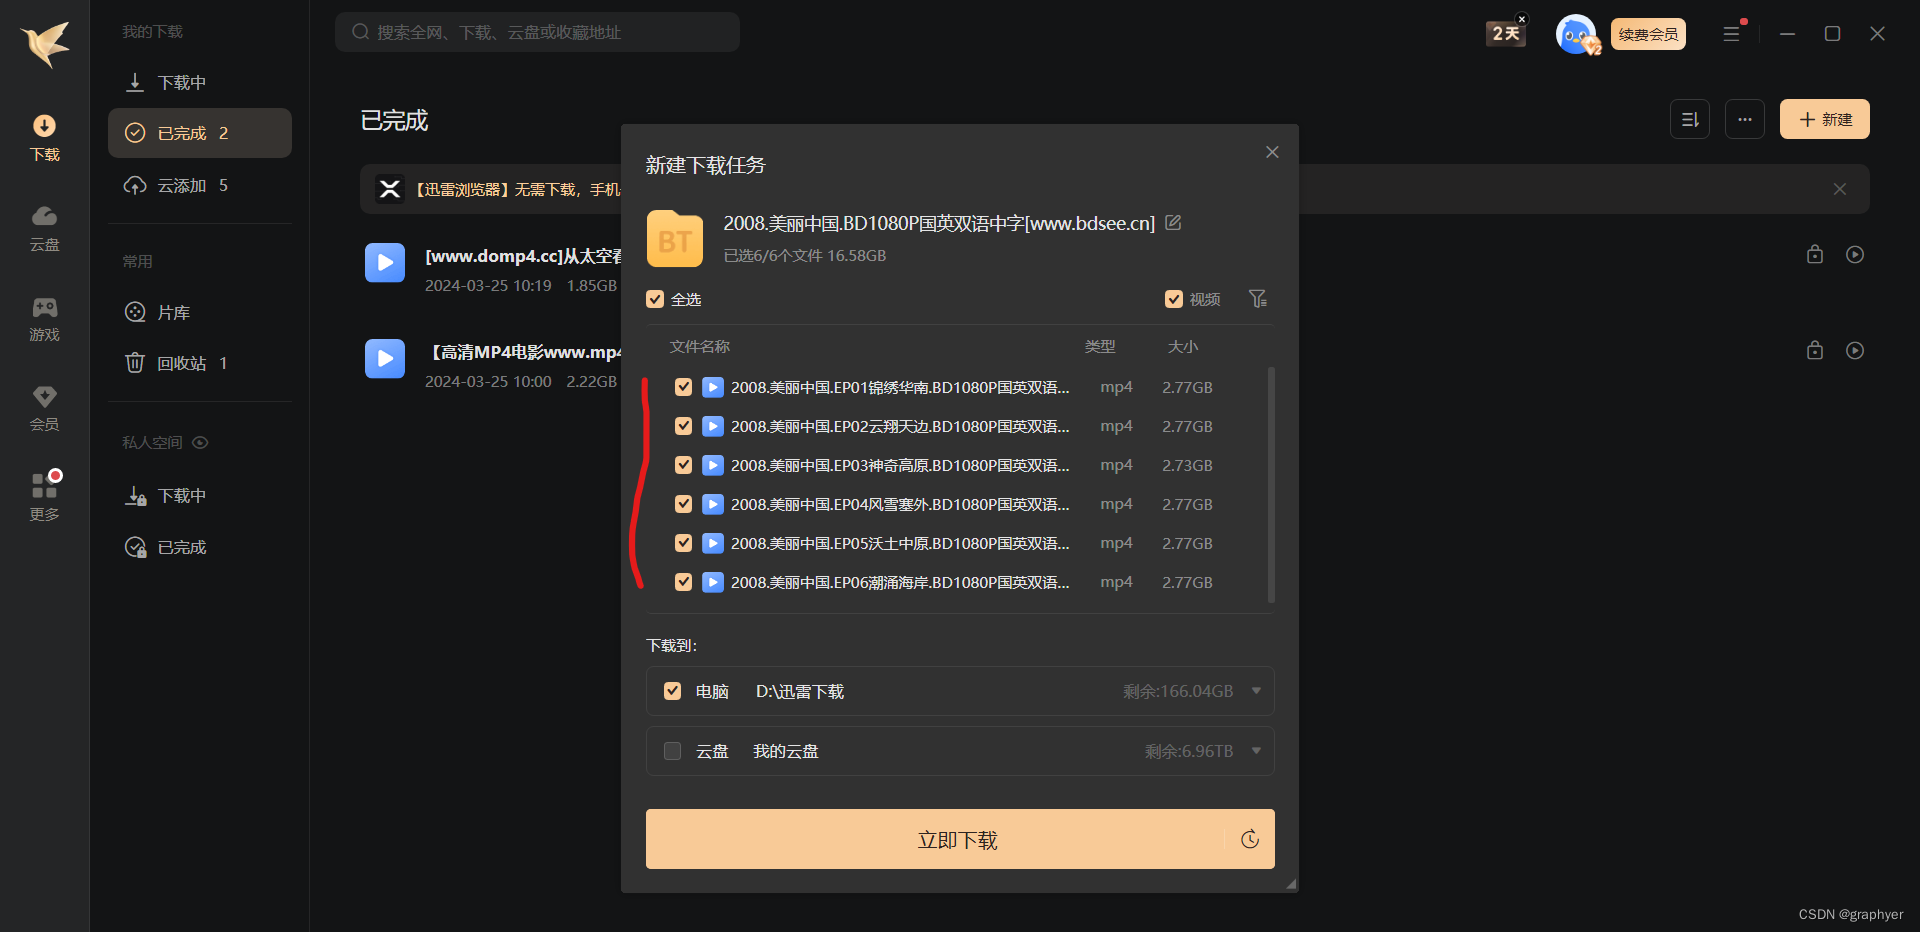Enable the 云盘 destination checkbox
The width and height of the screenshot is (1920, 932).
pos(673,751)
